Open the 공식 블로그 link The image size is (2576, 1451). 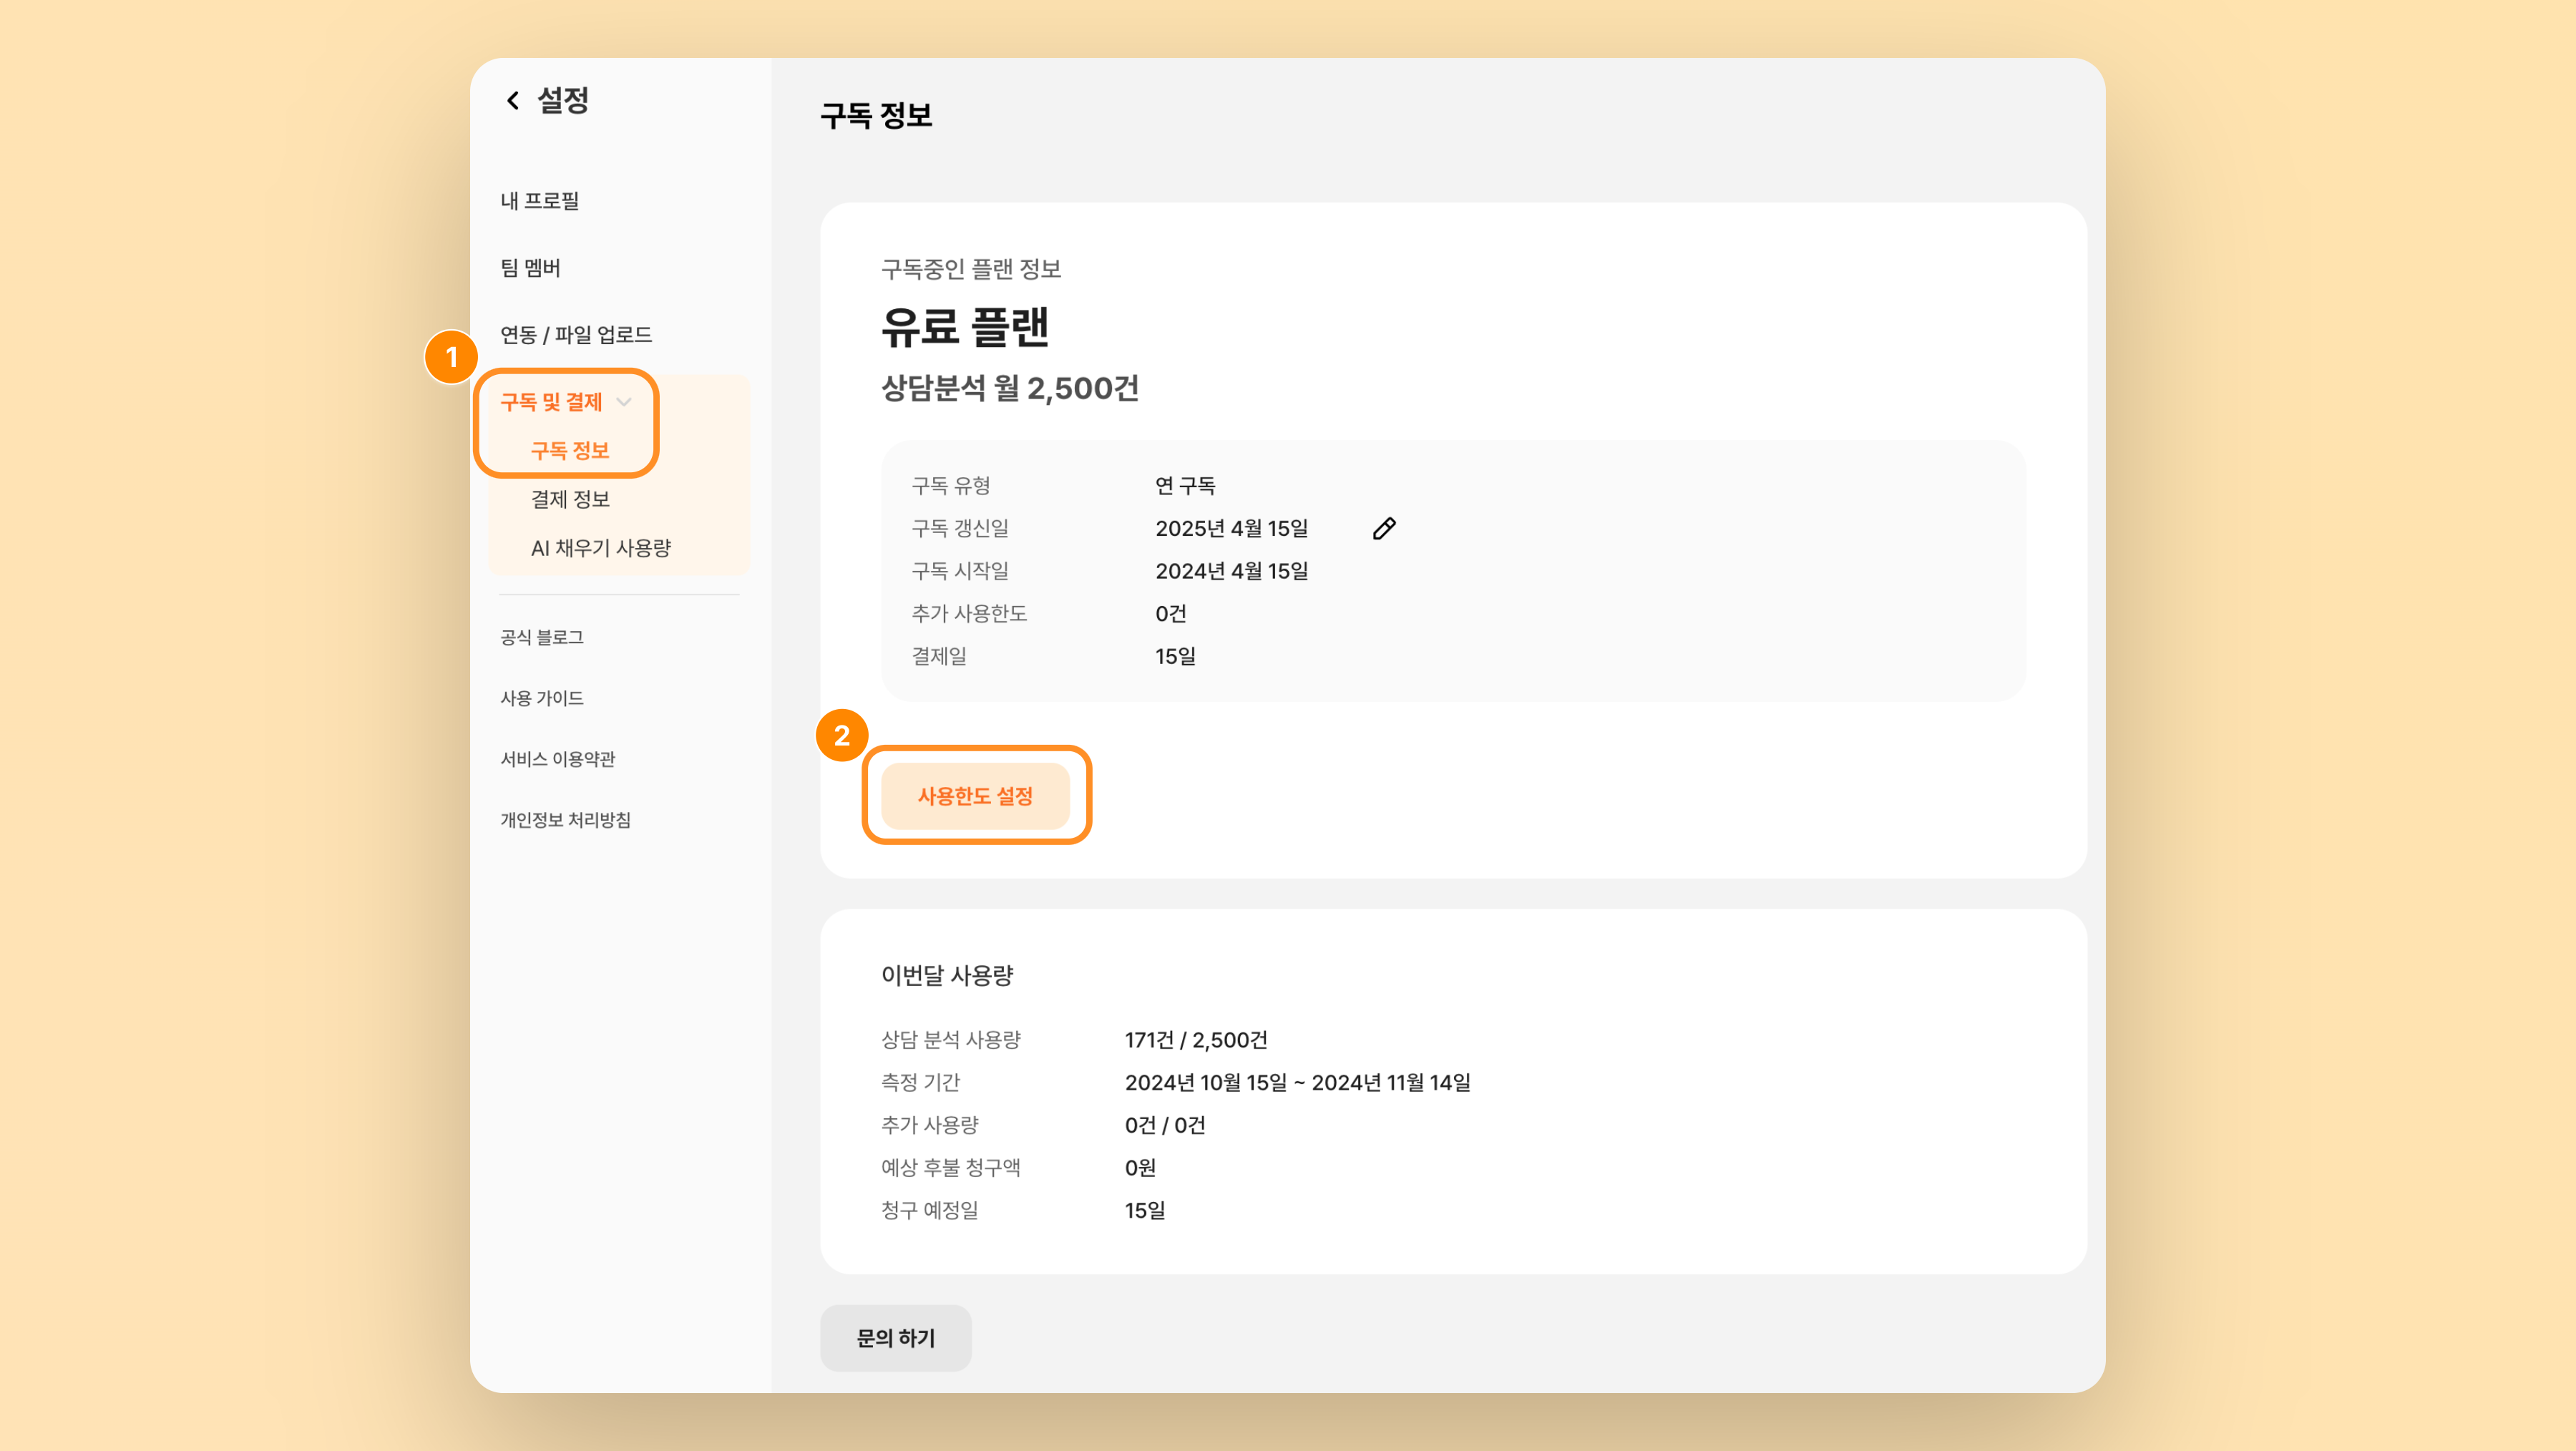pos(542,638)
